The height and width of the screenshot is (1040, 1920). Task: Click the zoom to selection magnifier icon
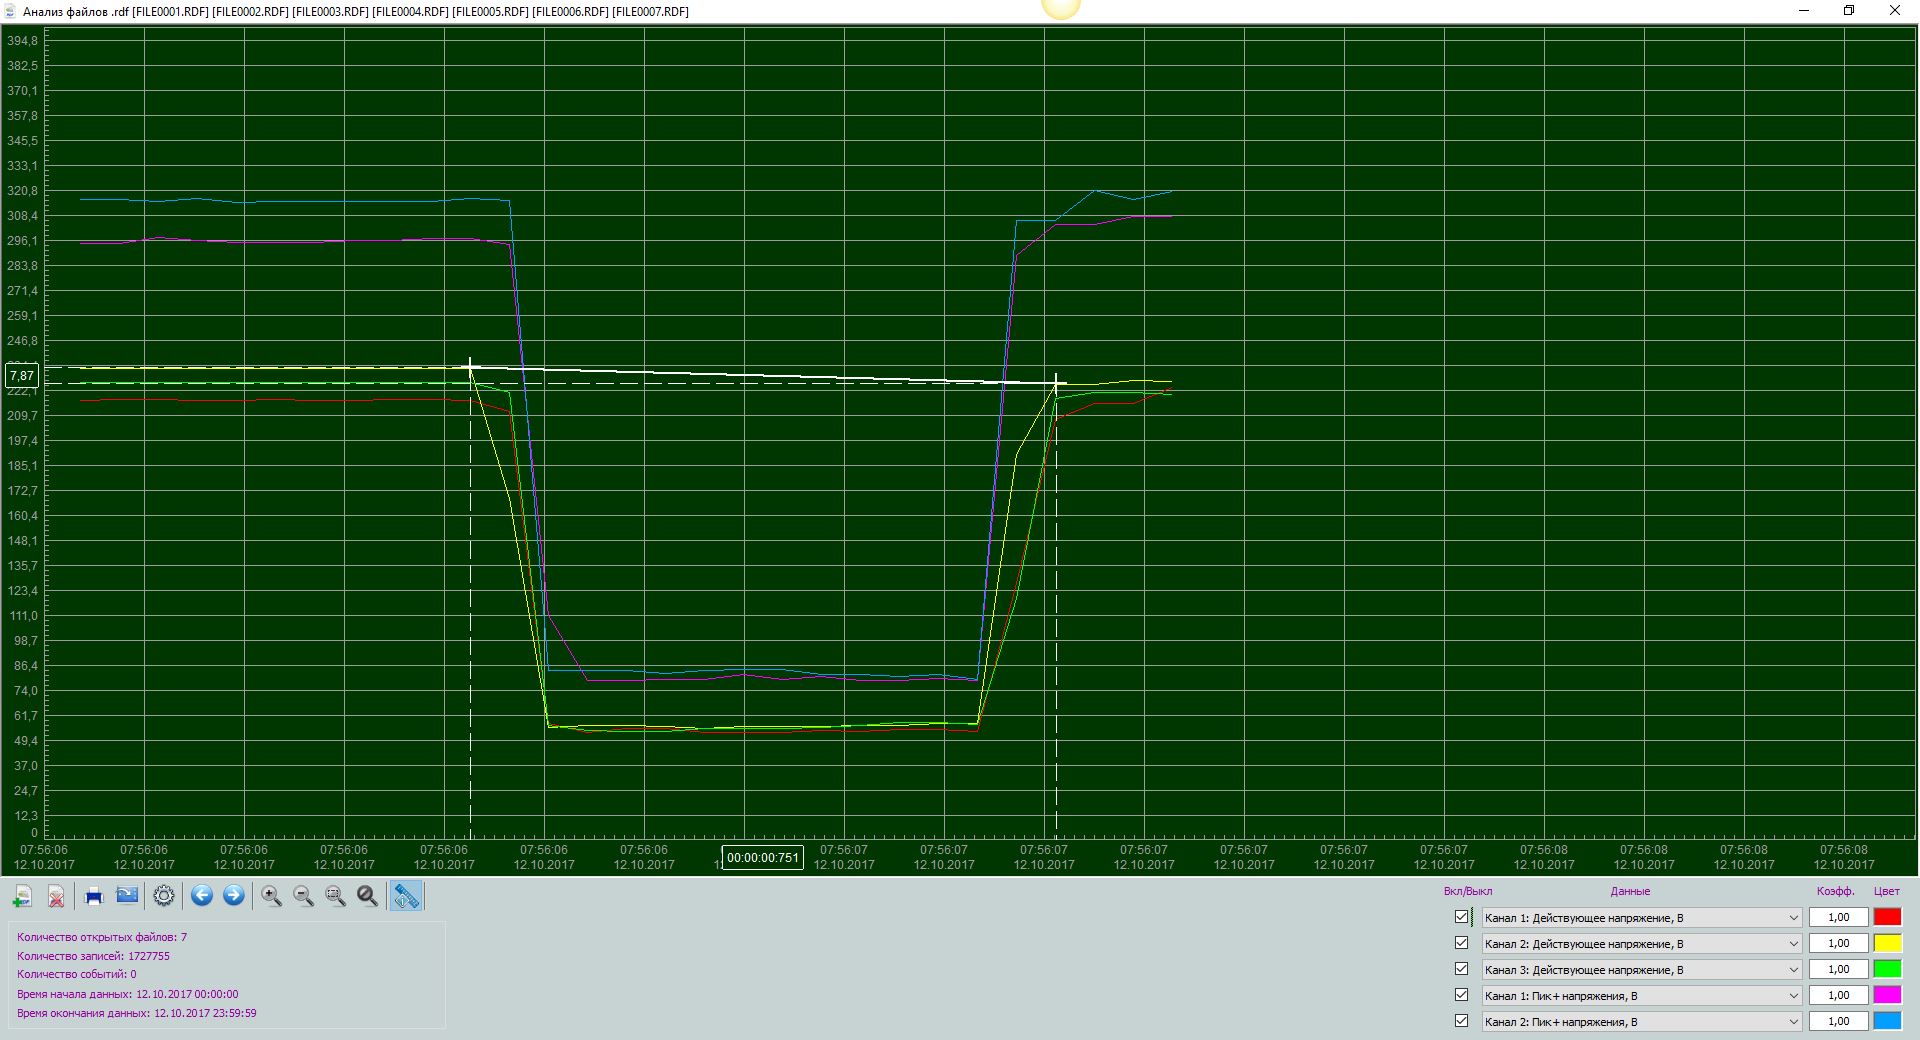(x=336, y=896)
